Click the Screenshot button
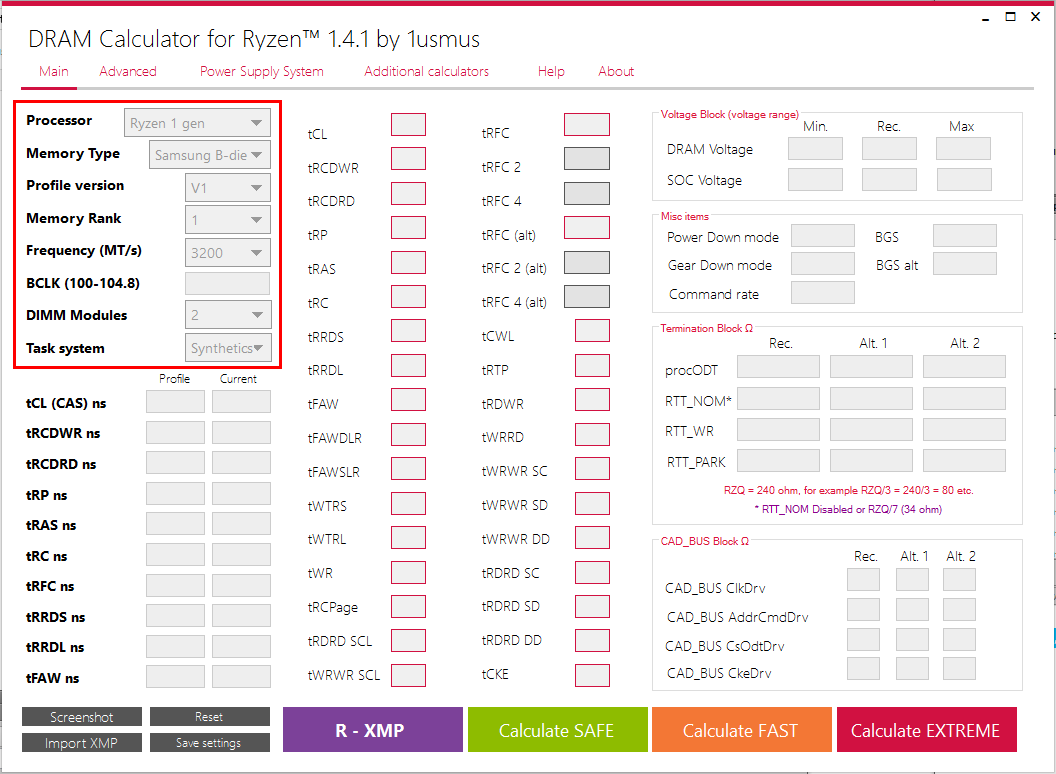This screenshot has width=1056, height=774. (x=81, y=717)
